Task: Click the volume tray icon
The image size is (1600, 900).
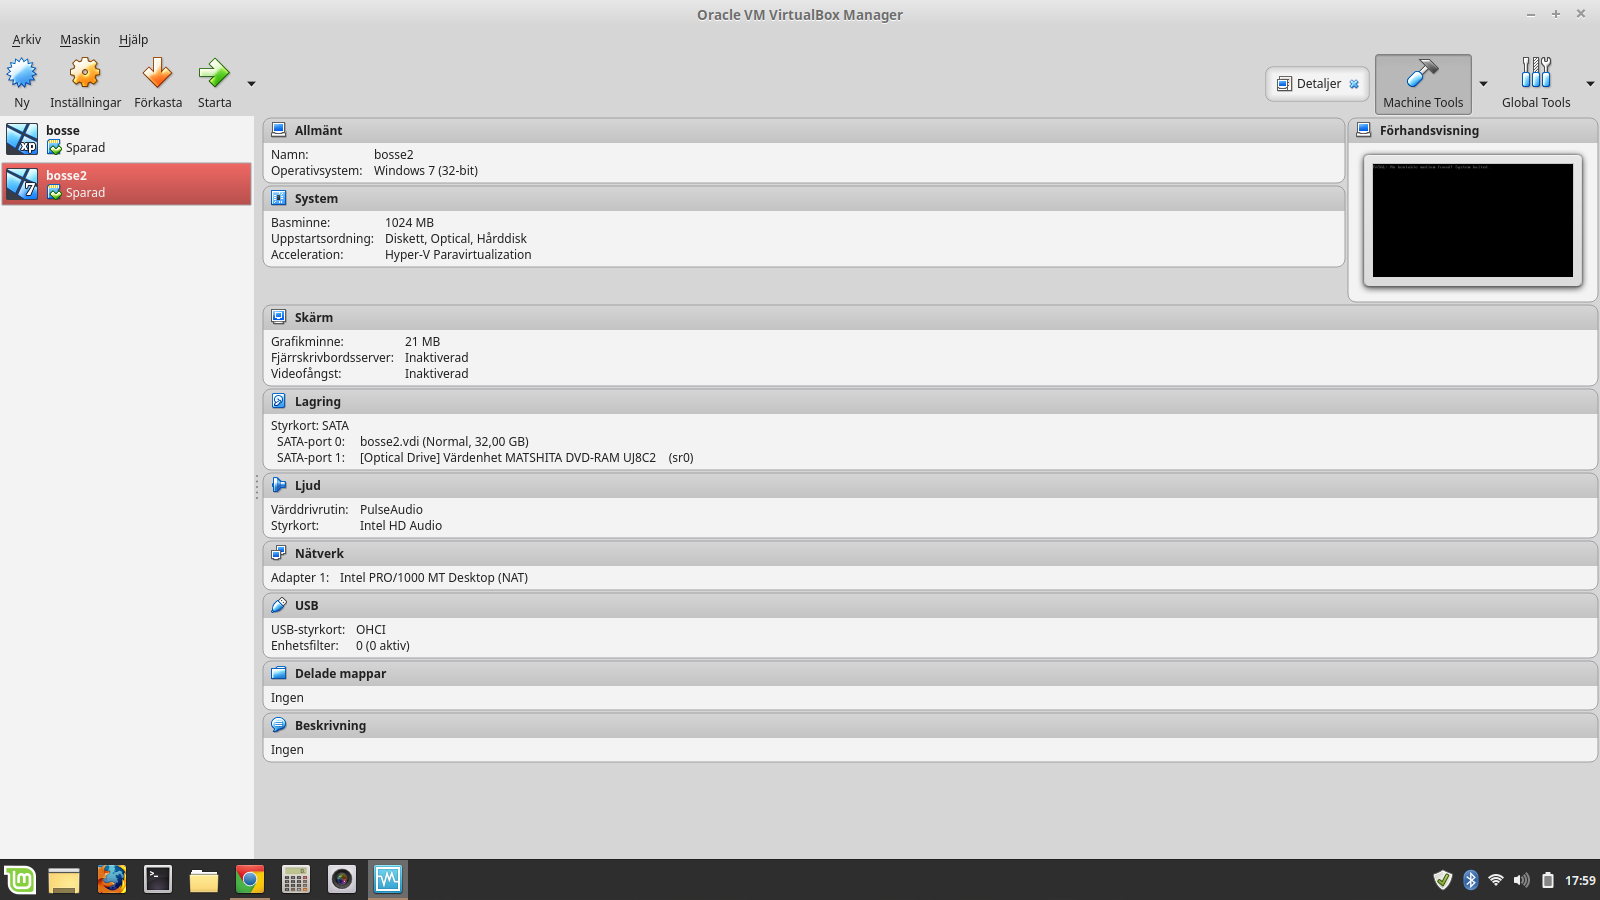Action: [x=1521, y=880]
